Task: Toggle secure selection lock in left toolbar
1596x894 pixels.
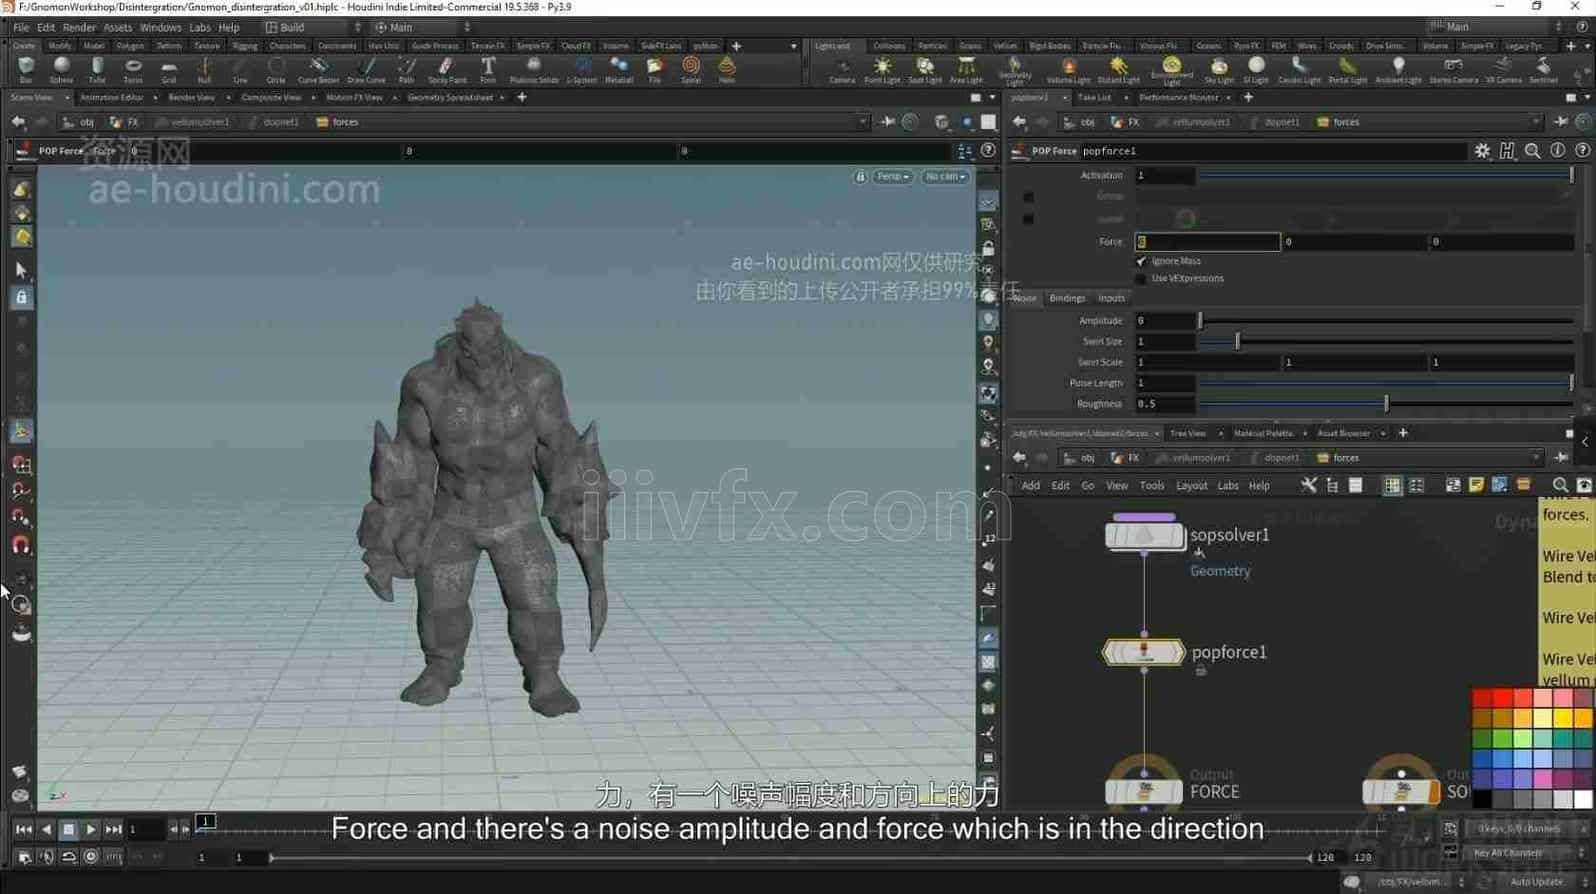Action: coord(21,297)
